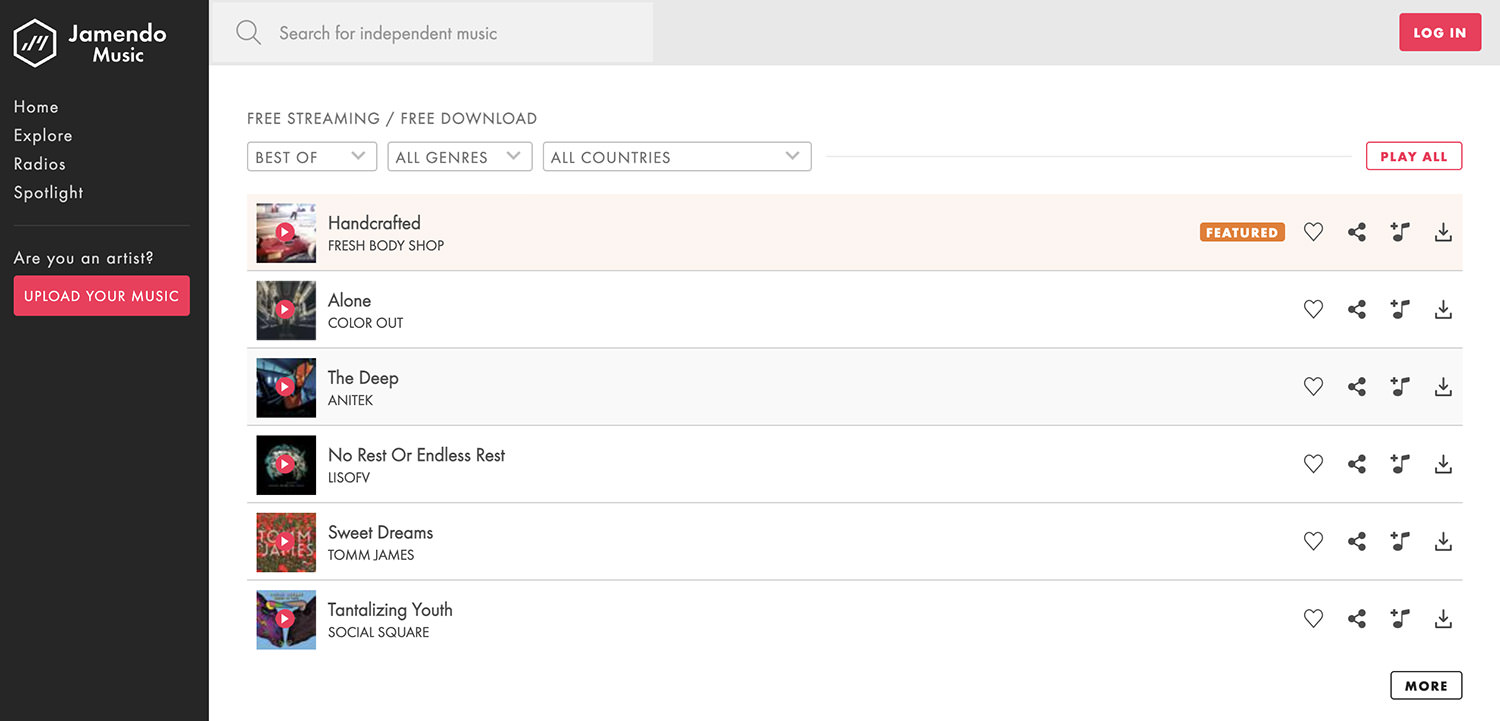The width and height of the screenshot is (1500, 721).
Task: Like the Handcrafted track with heart icon
Action: (1313, 232)
